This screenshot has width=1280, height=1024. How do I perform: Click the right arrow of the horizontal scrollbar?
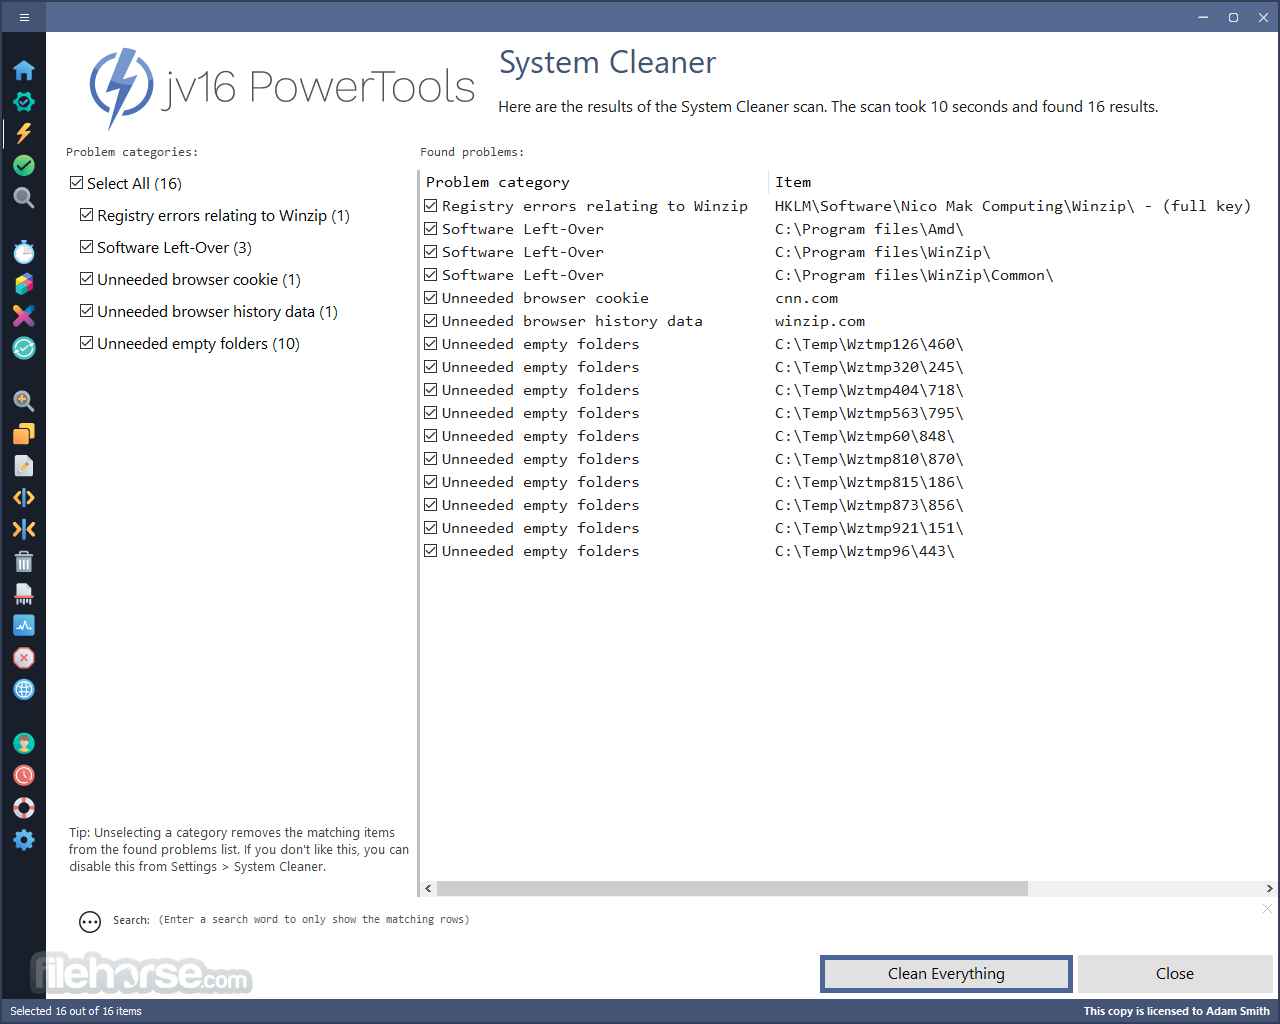click(1269, 889)
